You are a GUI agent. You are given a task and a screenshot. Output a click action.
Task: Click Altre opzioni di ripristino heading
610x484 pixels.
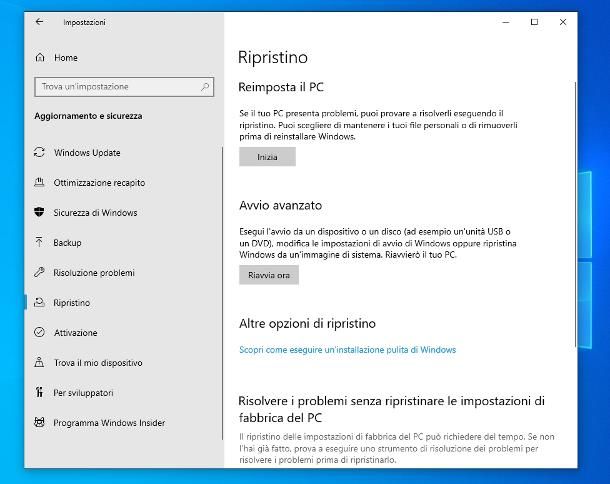(307, 323)
